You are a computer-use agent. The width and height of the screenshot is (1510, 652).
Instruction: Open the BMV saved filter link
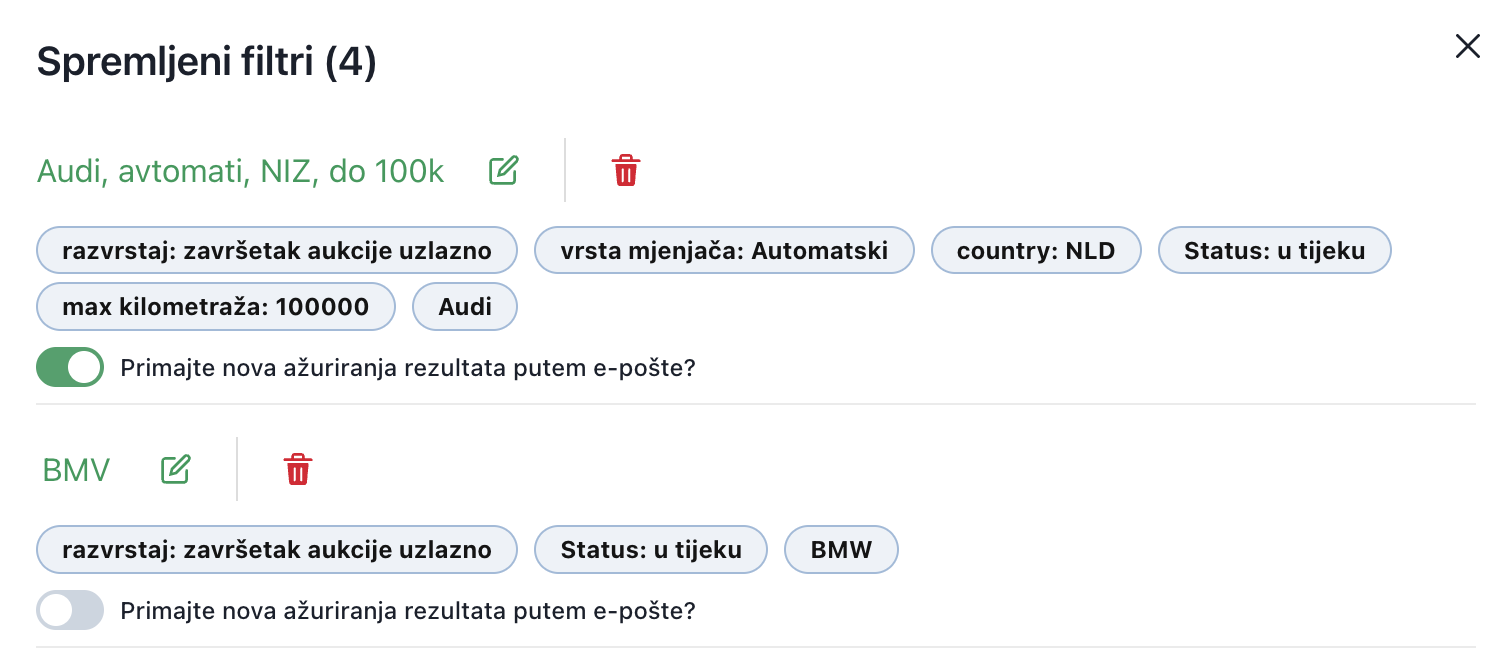click(x=76, y=470)
